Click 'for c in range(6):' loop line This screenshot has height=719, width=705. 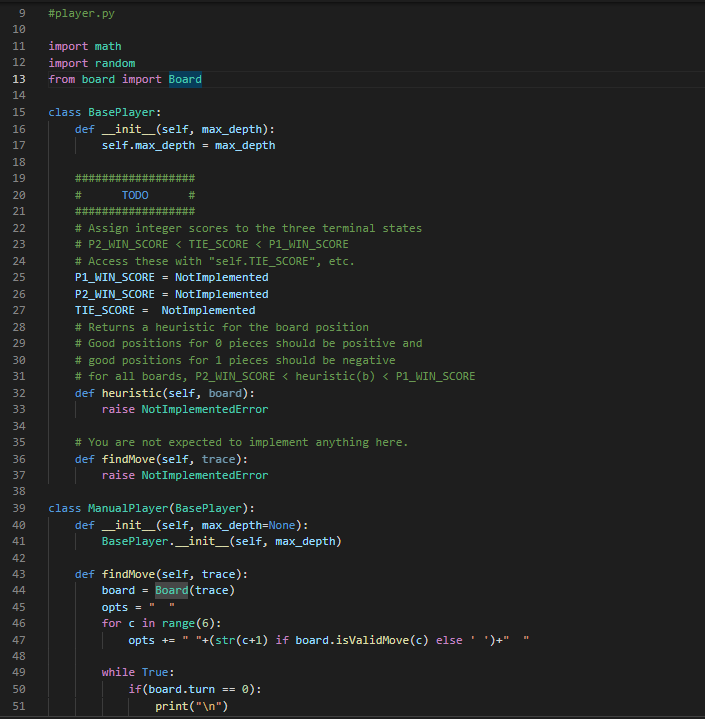161,624
